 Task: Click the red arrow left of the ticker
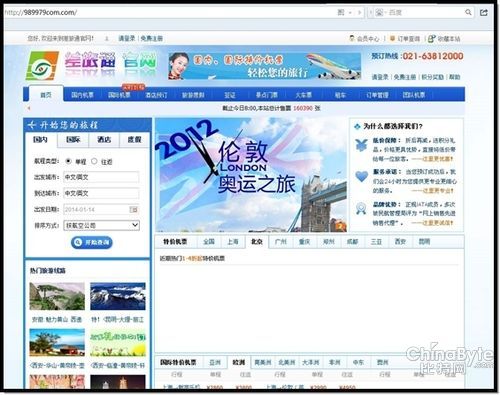(29, 108)
